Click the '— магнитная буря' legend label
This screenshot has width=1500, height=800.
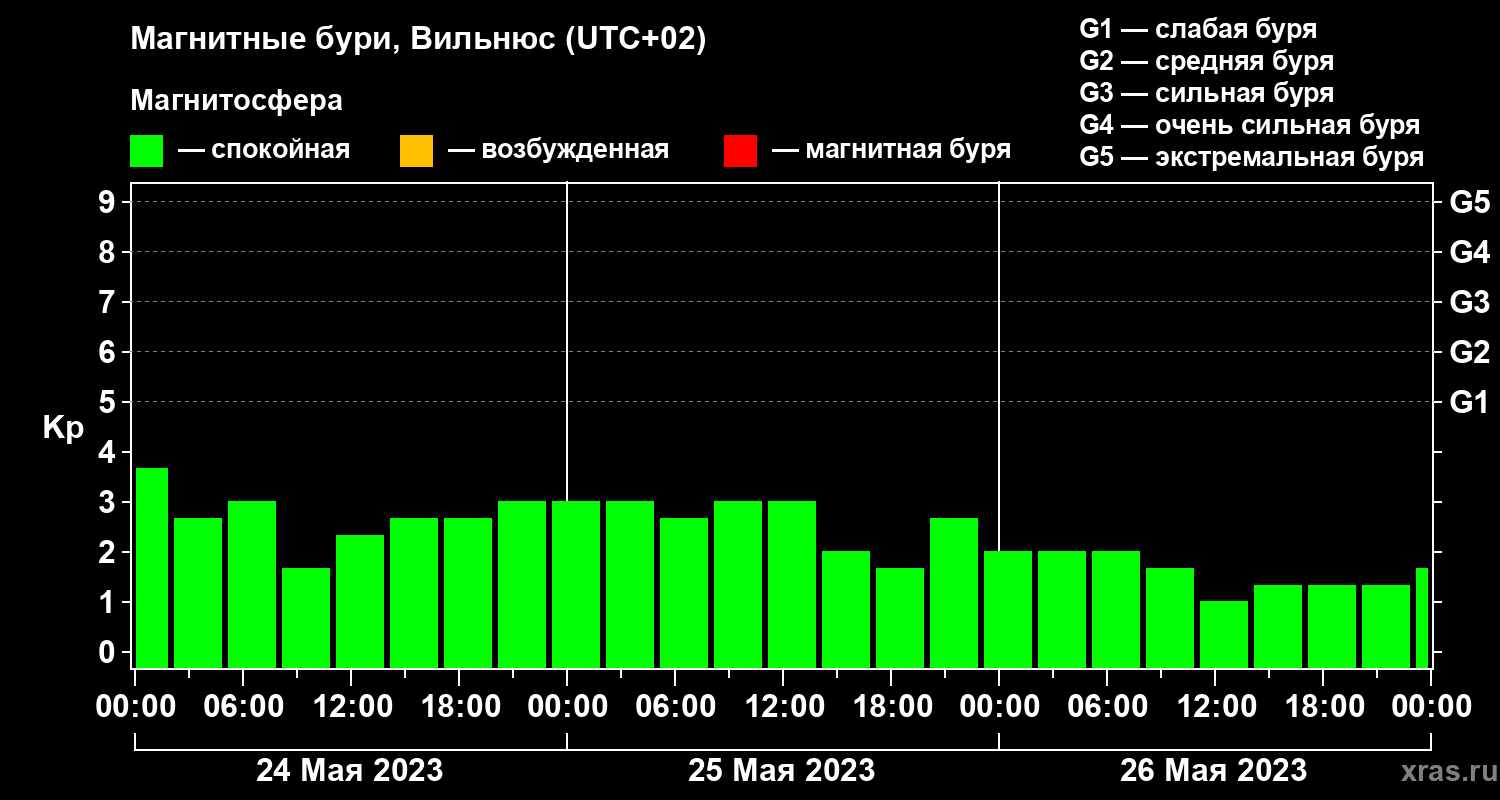(x=891, y=150)
